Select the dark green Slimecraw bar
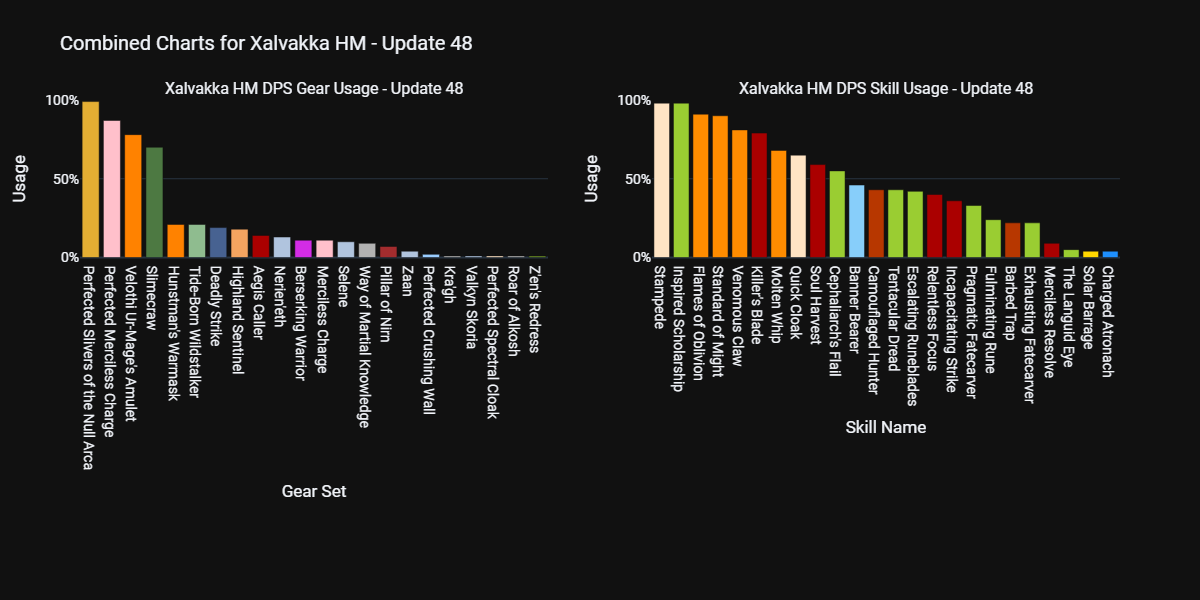1200x600 pixels. 154,203
